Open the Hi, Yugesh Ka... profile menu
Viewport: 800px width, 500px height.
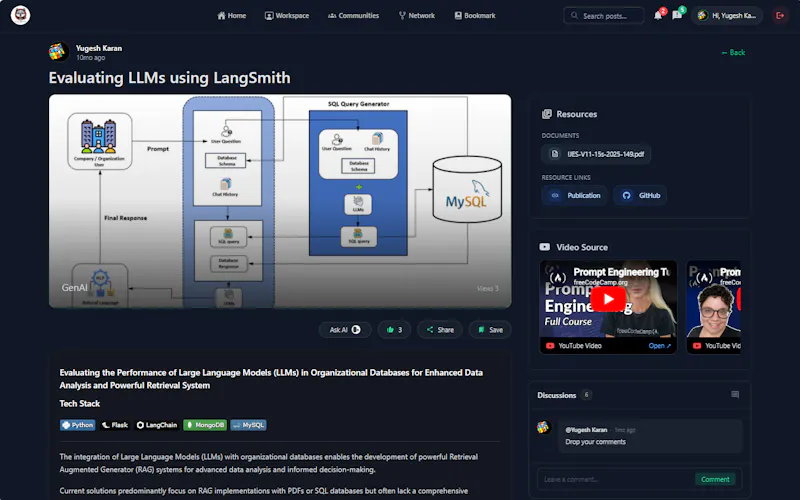[x=727, y=16]
